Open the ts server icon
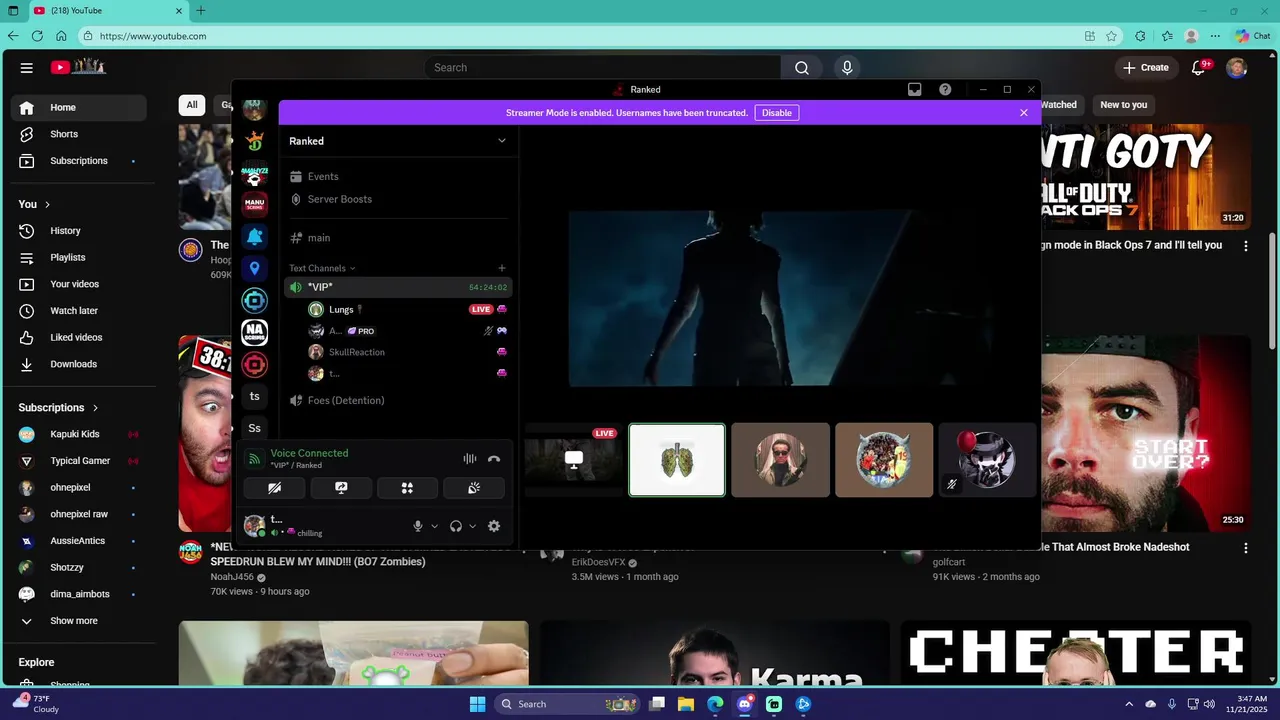 pyautogui.click(x=255, y=396)
